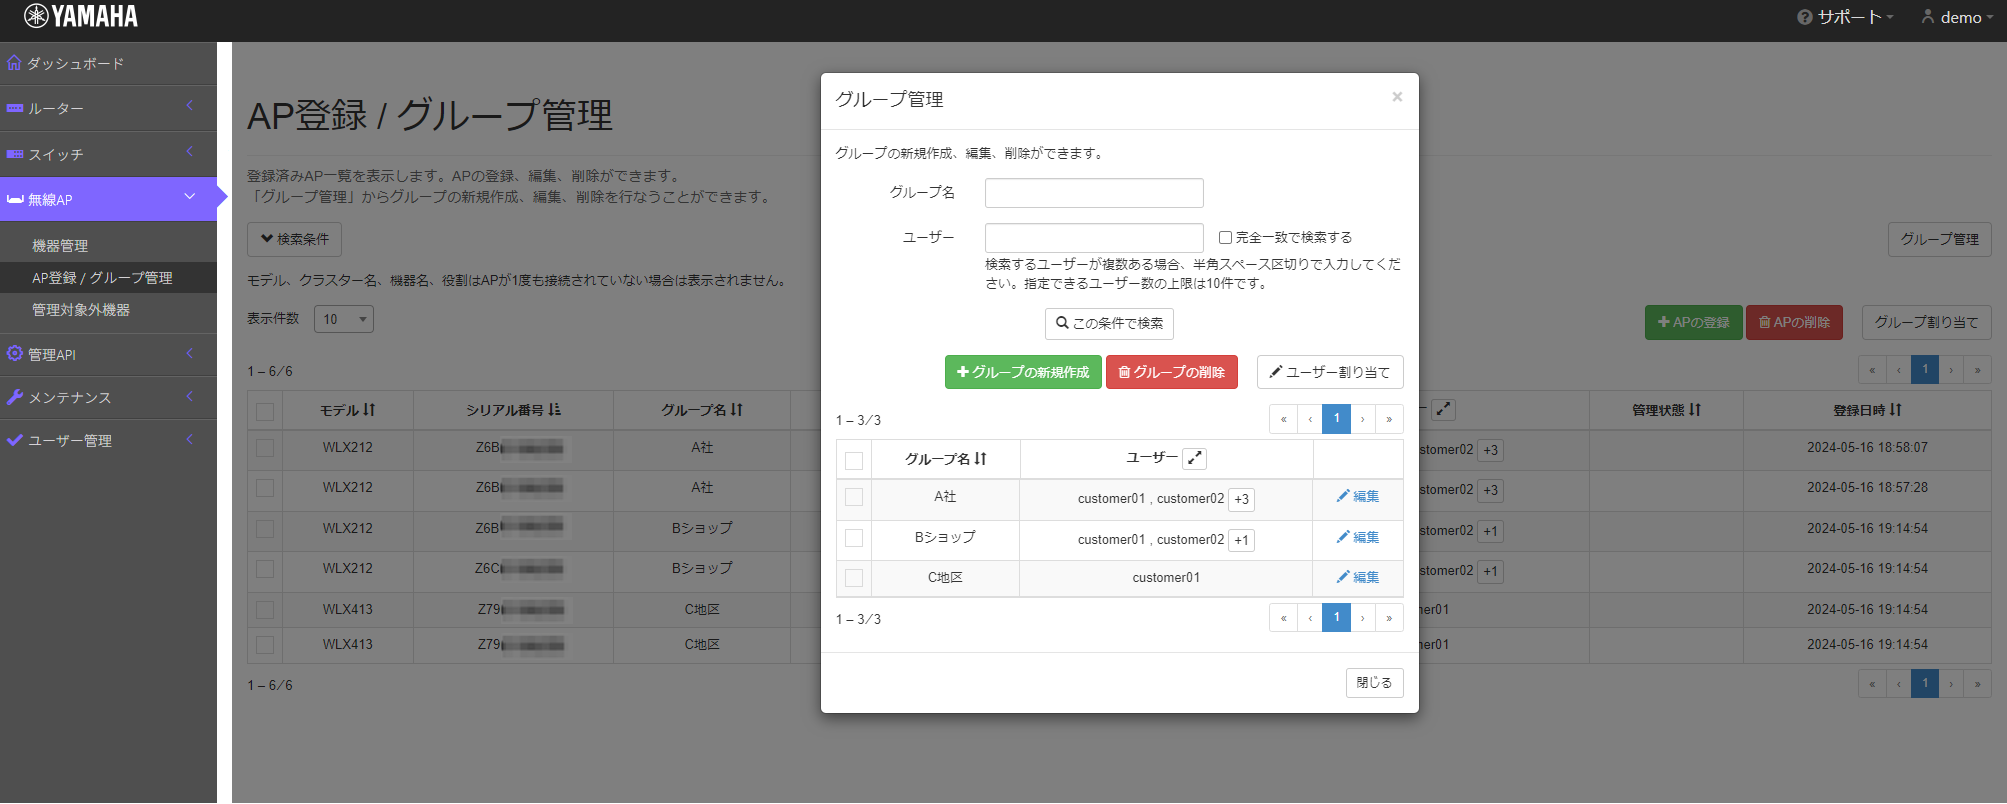The width and height of the screenshot is (2007, 804).
Task: Check the C地区 group row checkbox
Action: click(854, 578)
